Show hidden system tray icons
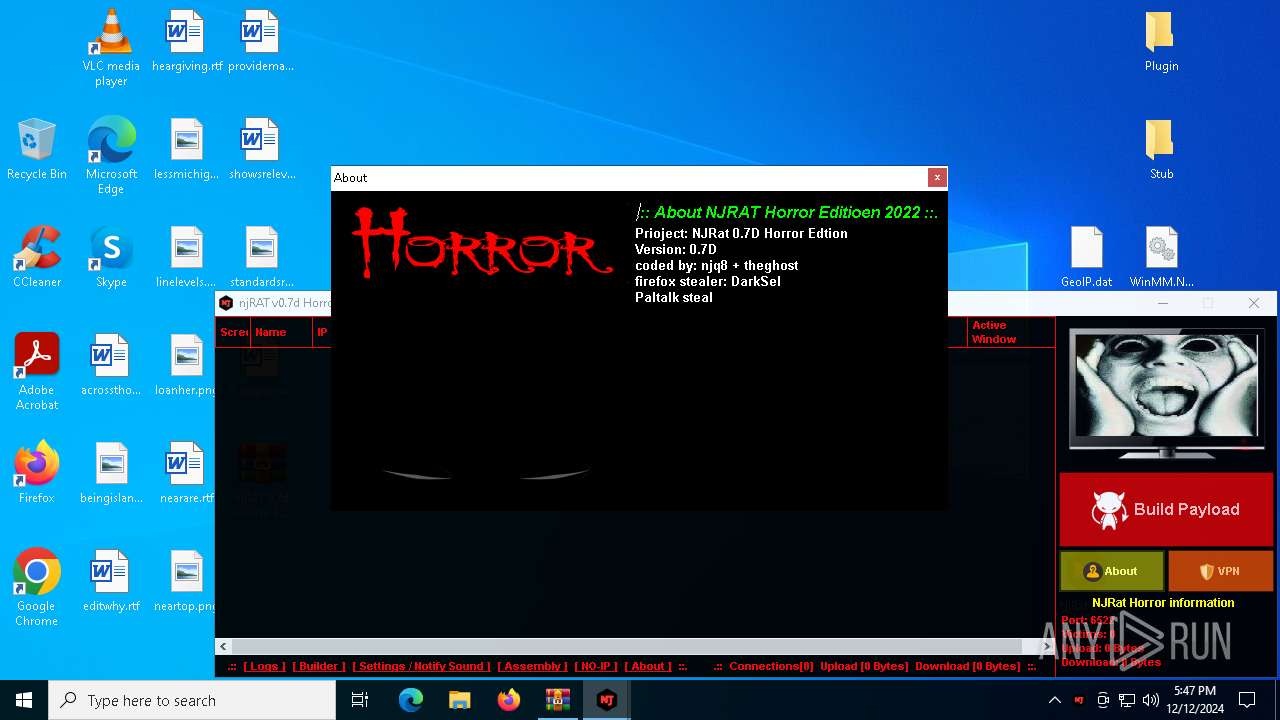The height and width of the screenshot is (720, 1280). point(1054,700)
